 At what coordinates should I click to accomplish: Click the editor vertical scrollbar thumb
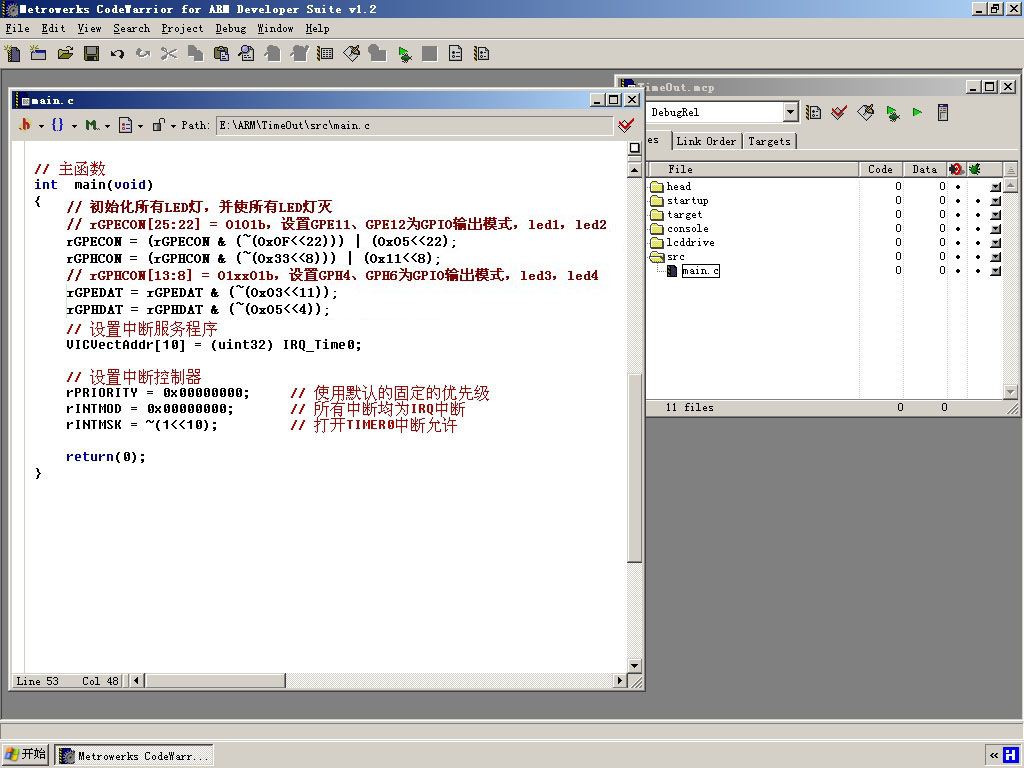pyautogui.click(x=634, y=468)
